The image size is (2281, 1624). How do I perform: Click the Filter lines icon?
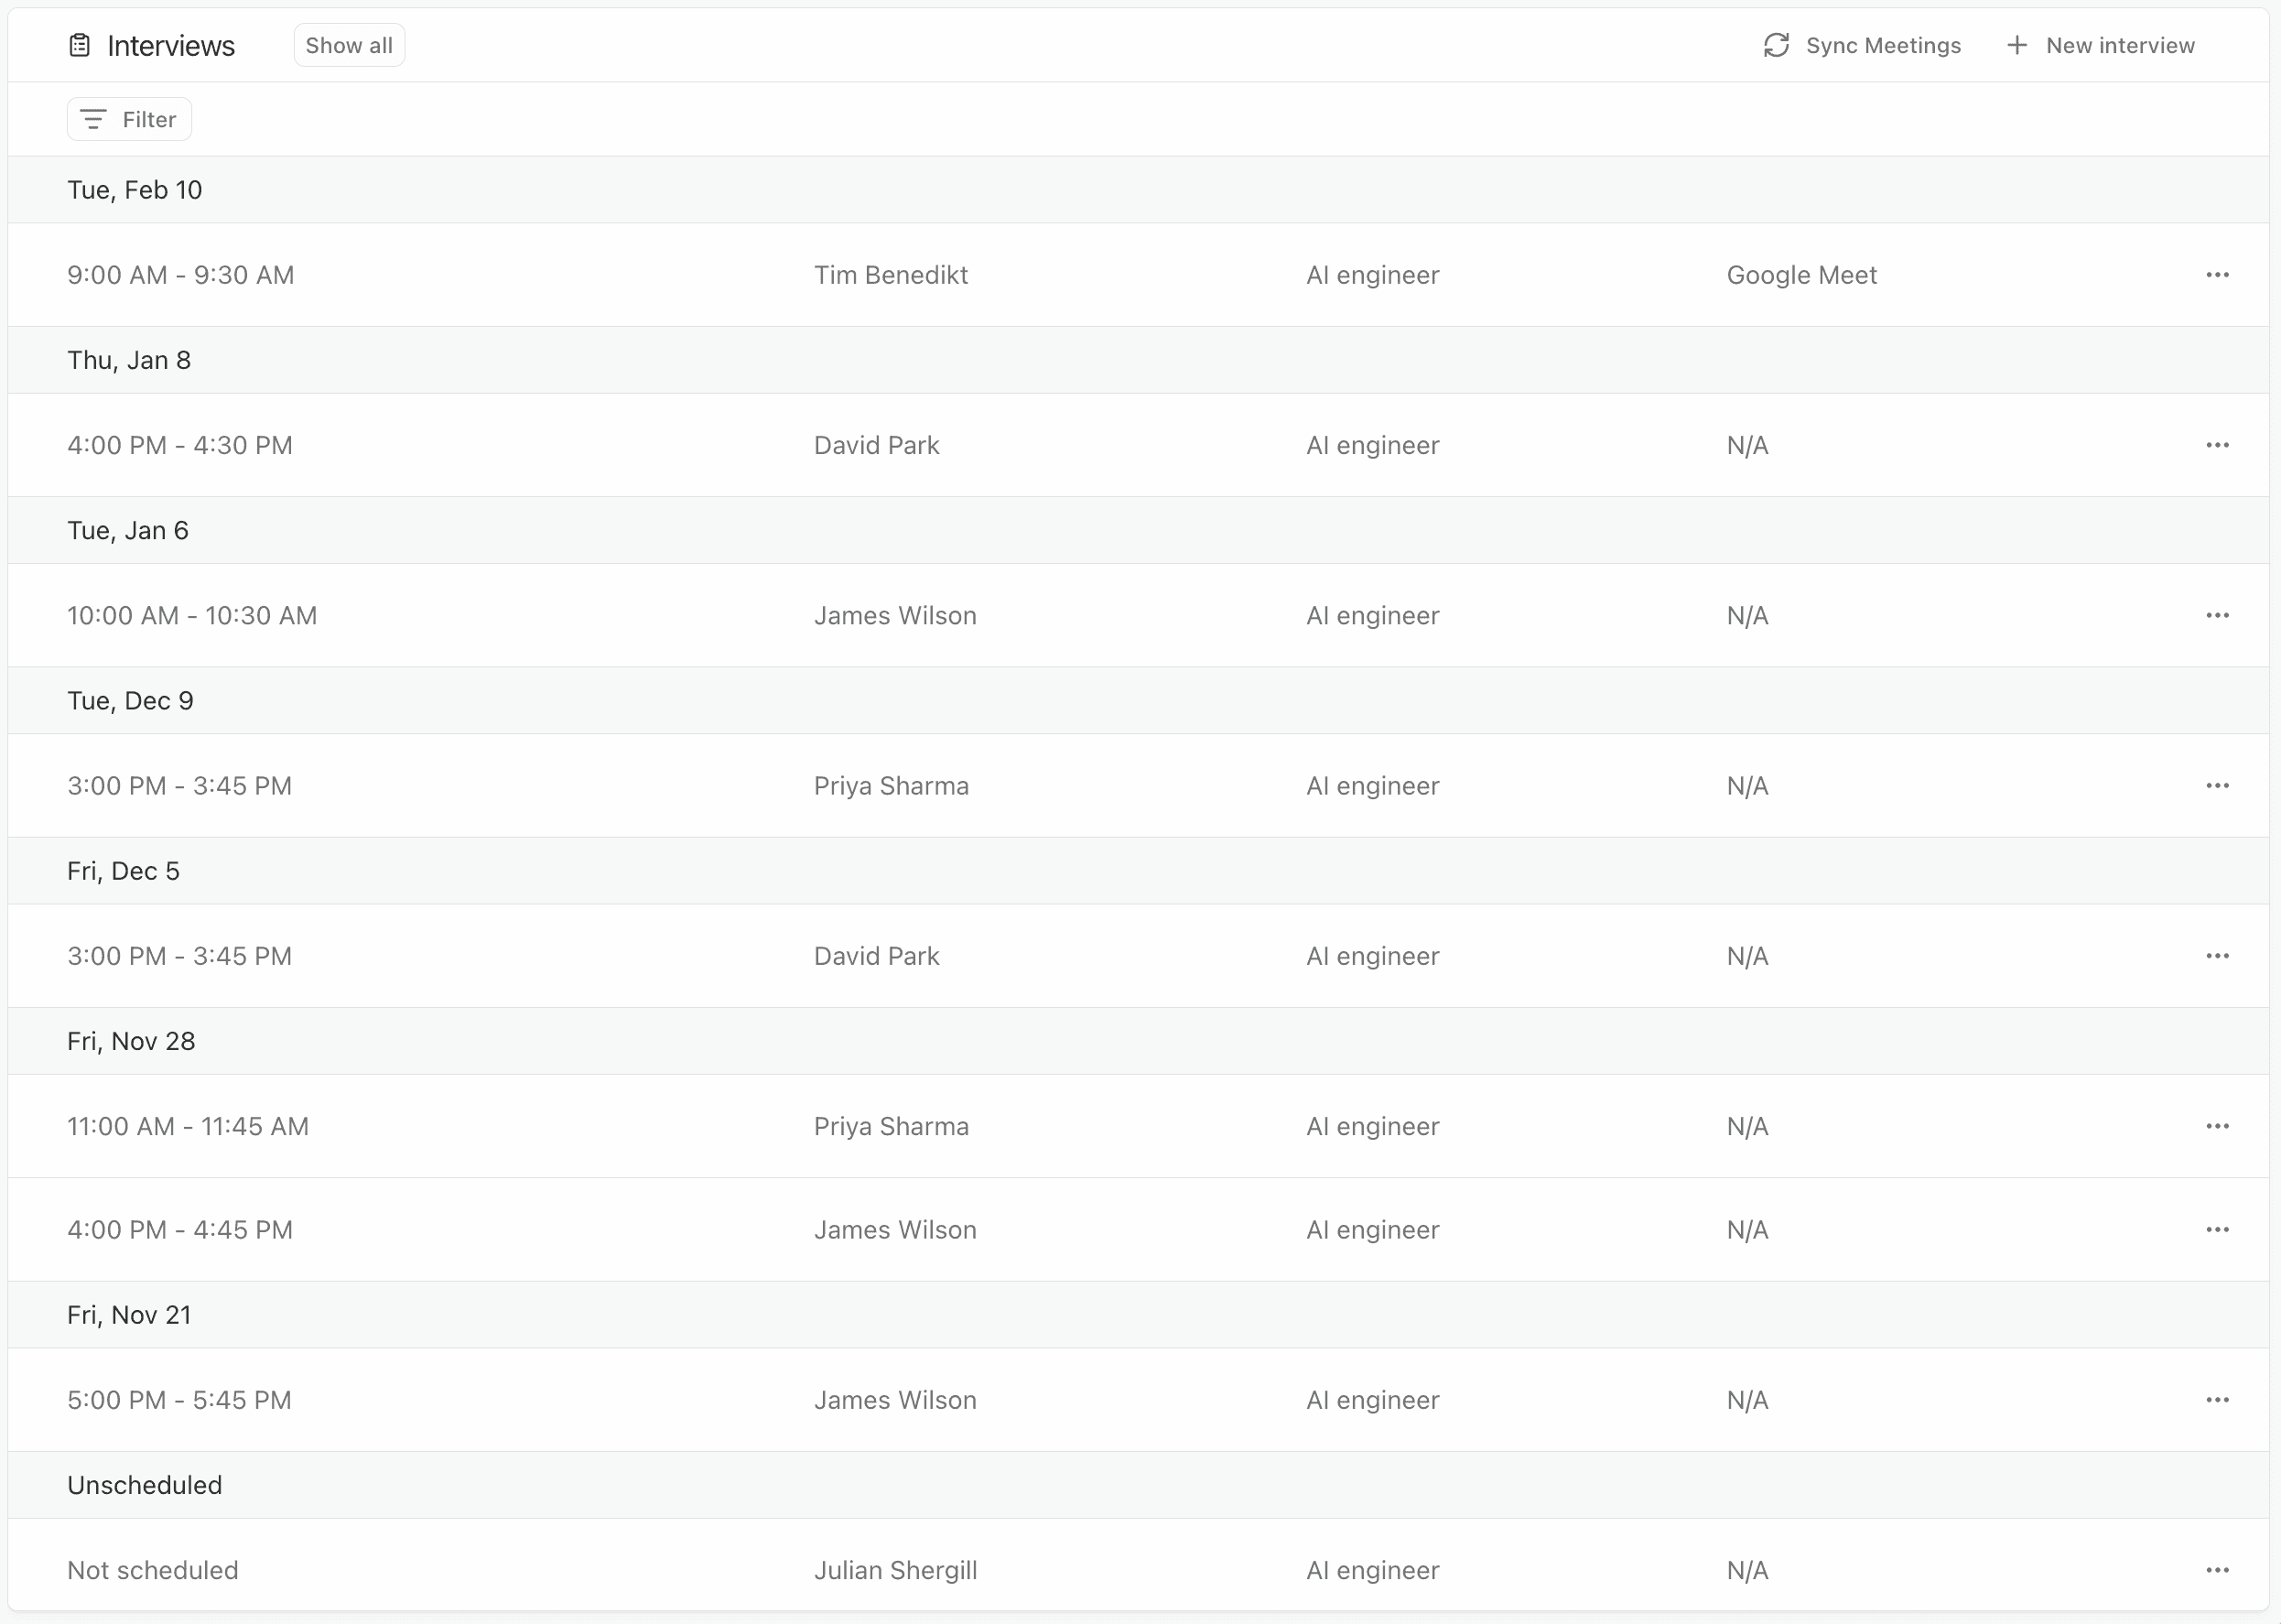click(93, 119)
